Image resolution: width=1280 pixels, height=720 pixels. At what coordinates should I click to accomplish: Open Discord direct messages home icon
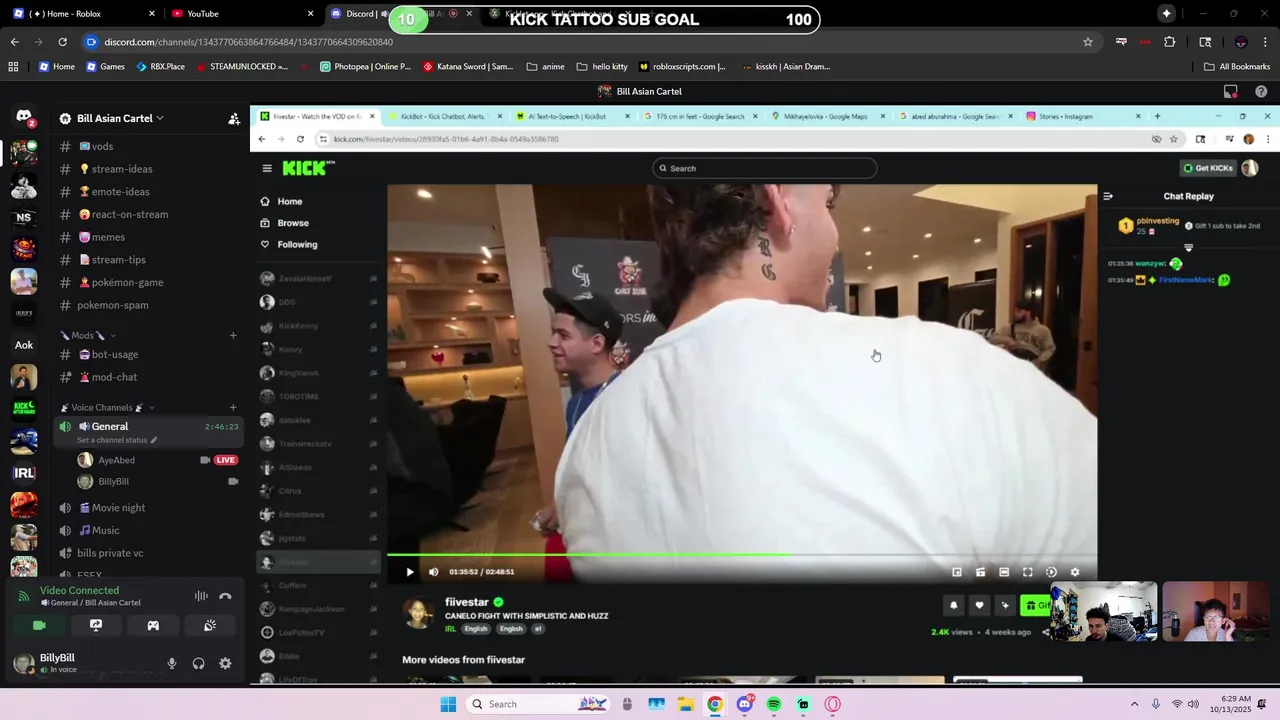click(x=24, y=118)
